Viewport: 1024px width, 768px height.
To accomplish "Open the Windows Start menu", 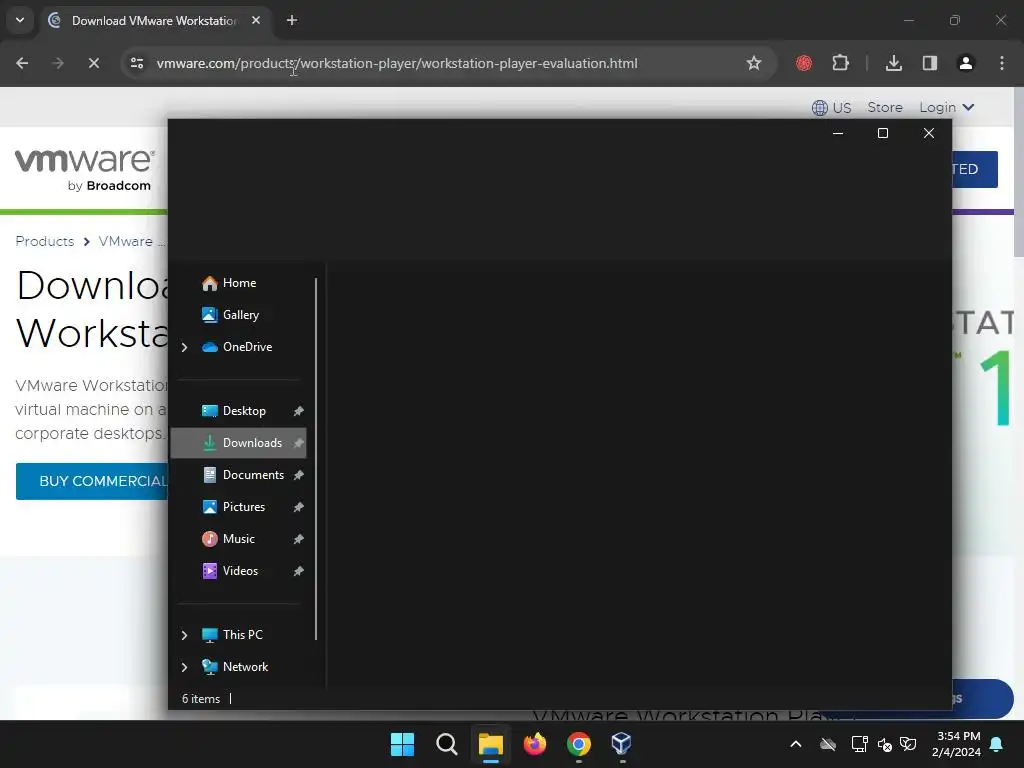I will pos(402,744).
